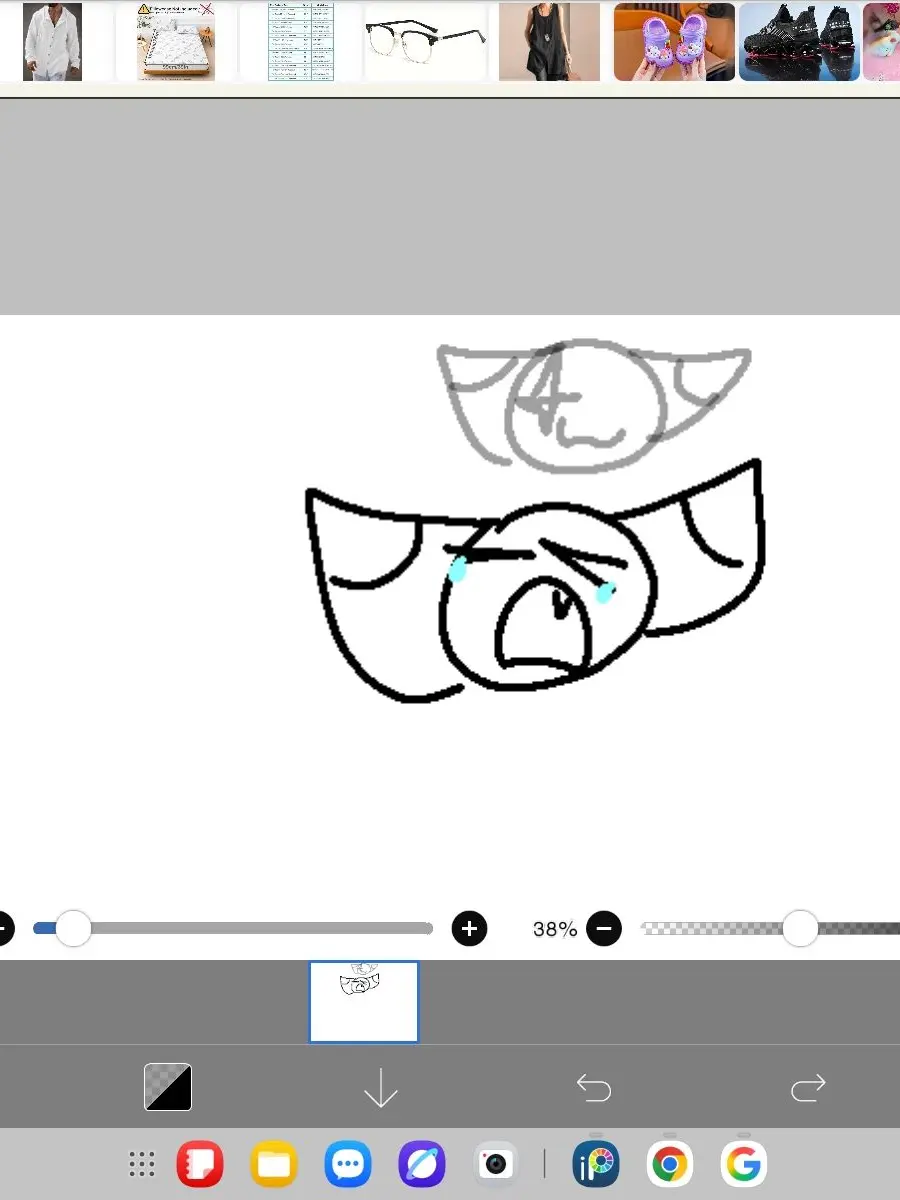
Task: Open the blue Messages app
Action: point(348,1164)
